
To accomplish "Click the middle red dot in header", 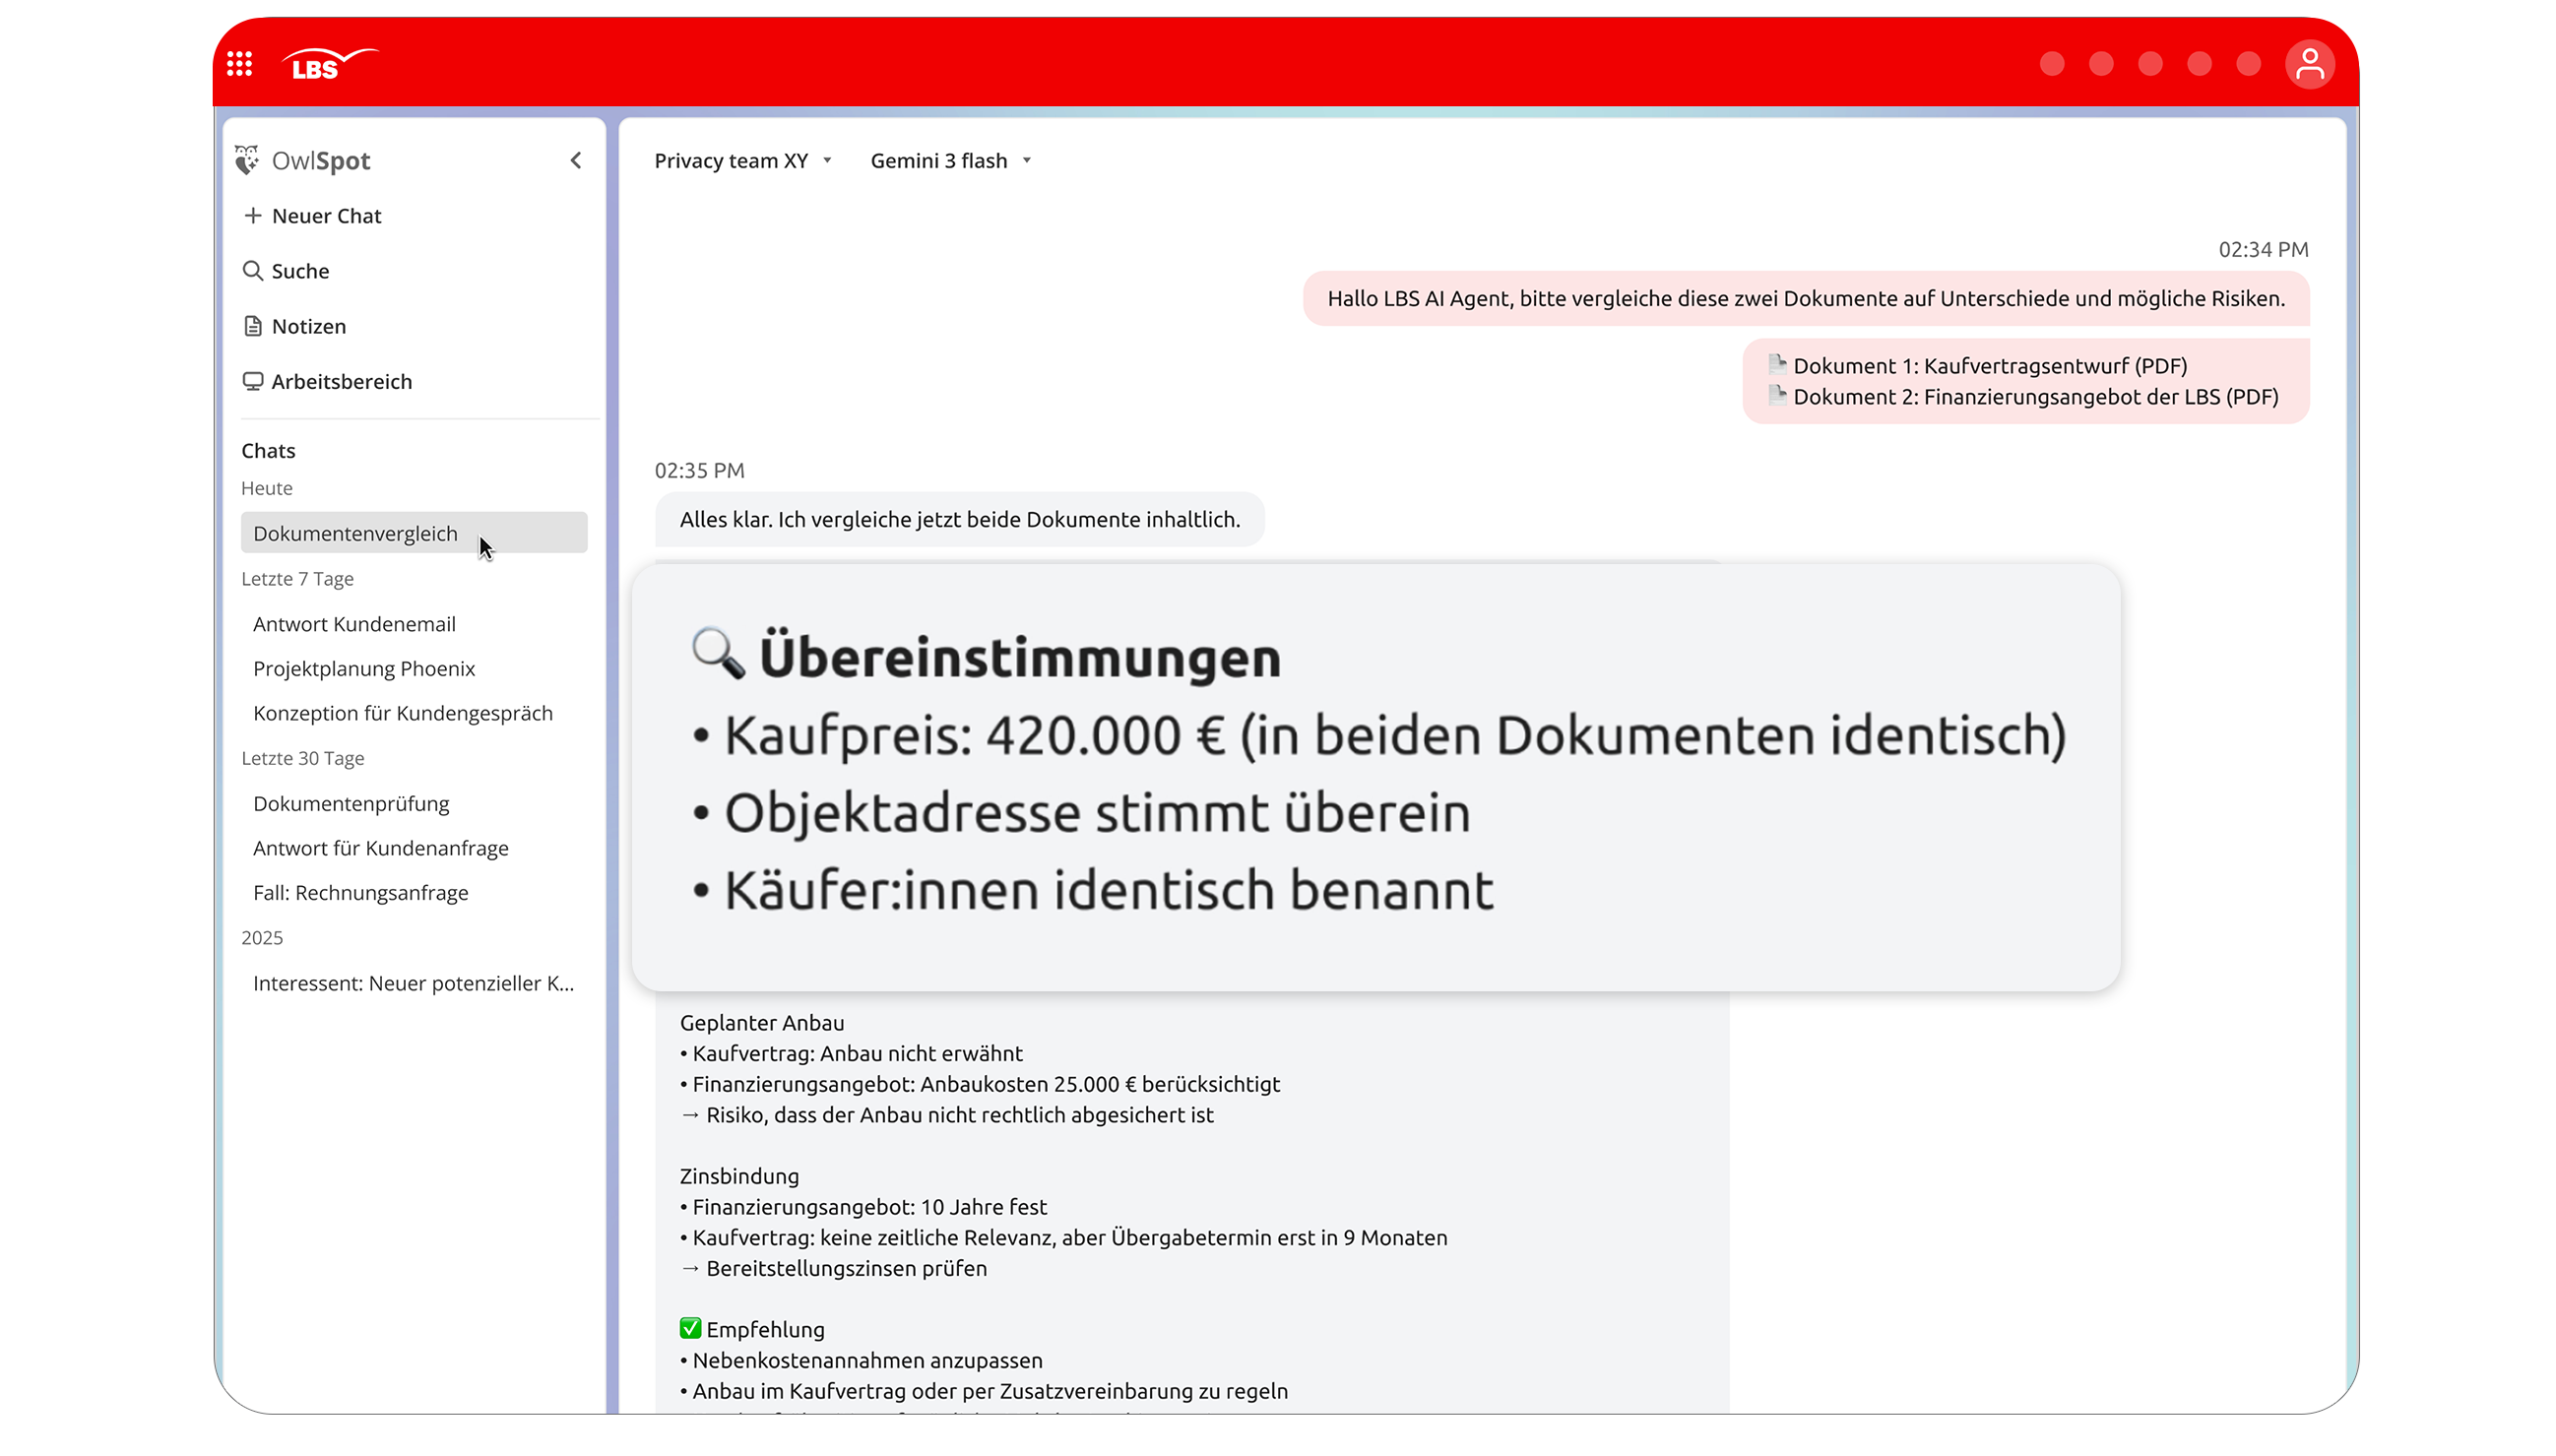I will pyautogui.click(x=2150, y=64).
